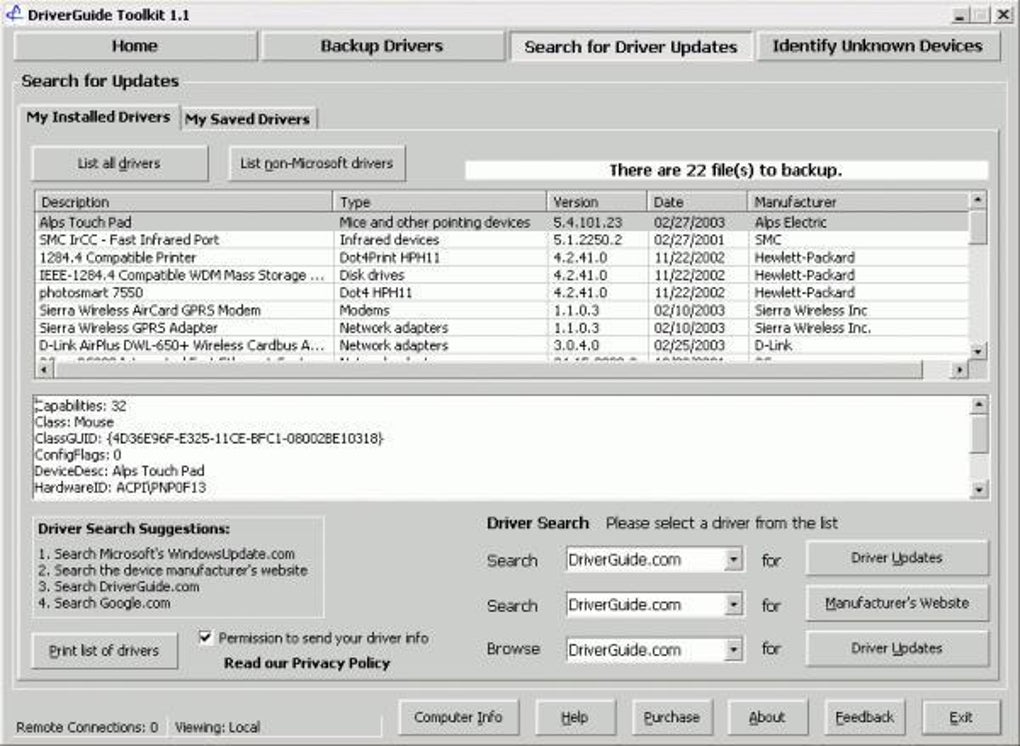The height and width of the screenshot is (746, 1020).
Task: Click driver list scroll down arrow
Action: (978, 351)
